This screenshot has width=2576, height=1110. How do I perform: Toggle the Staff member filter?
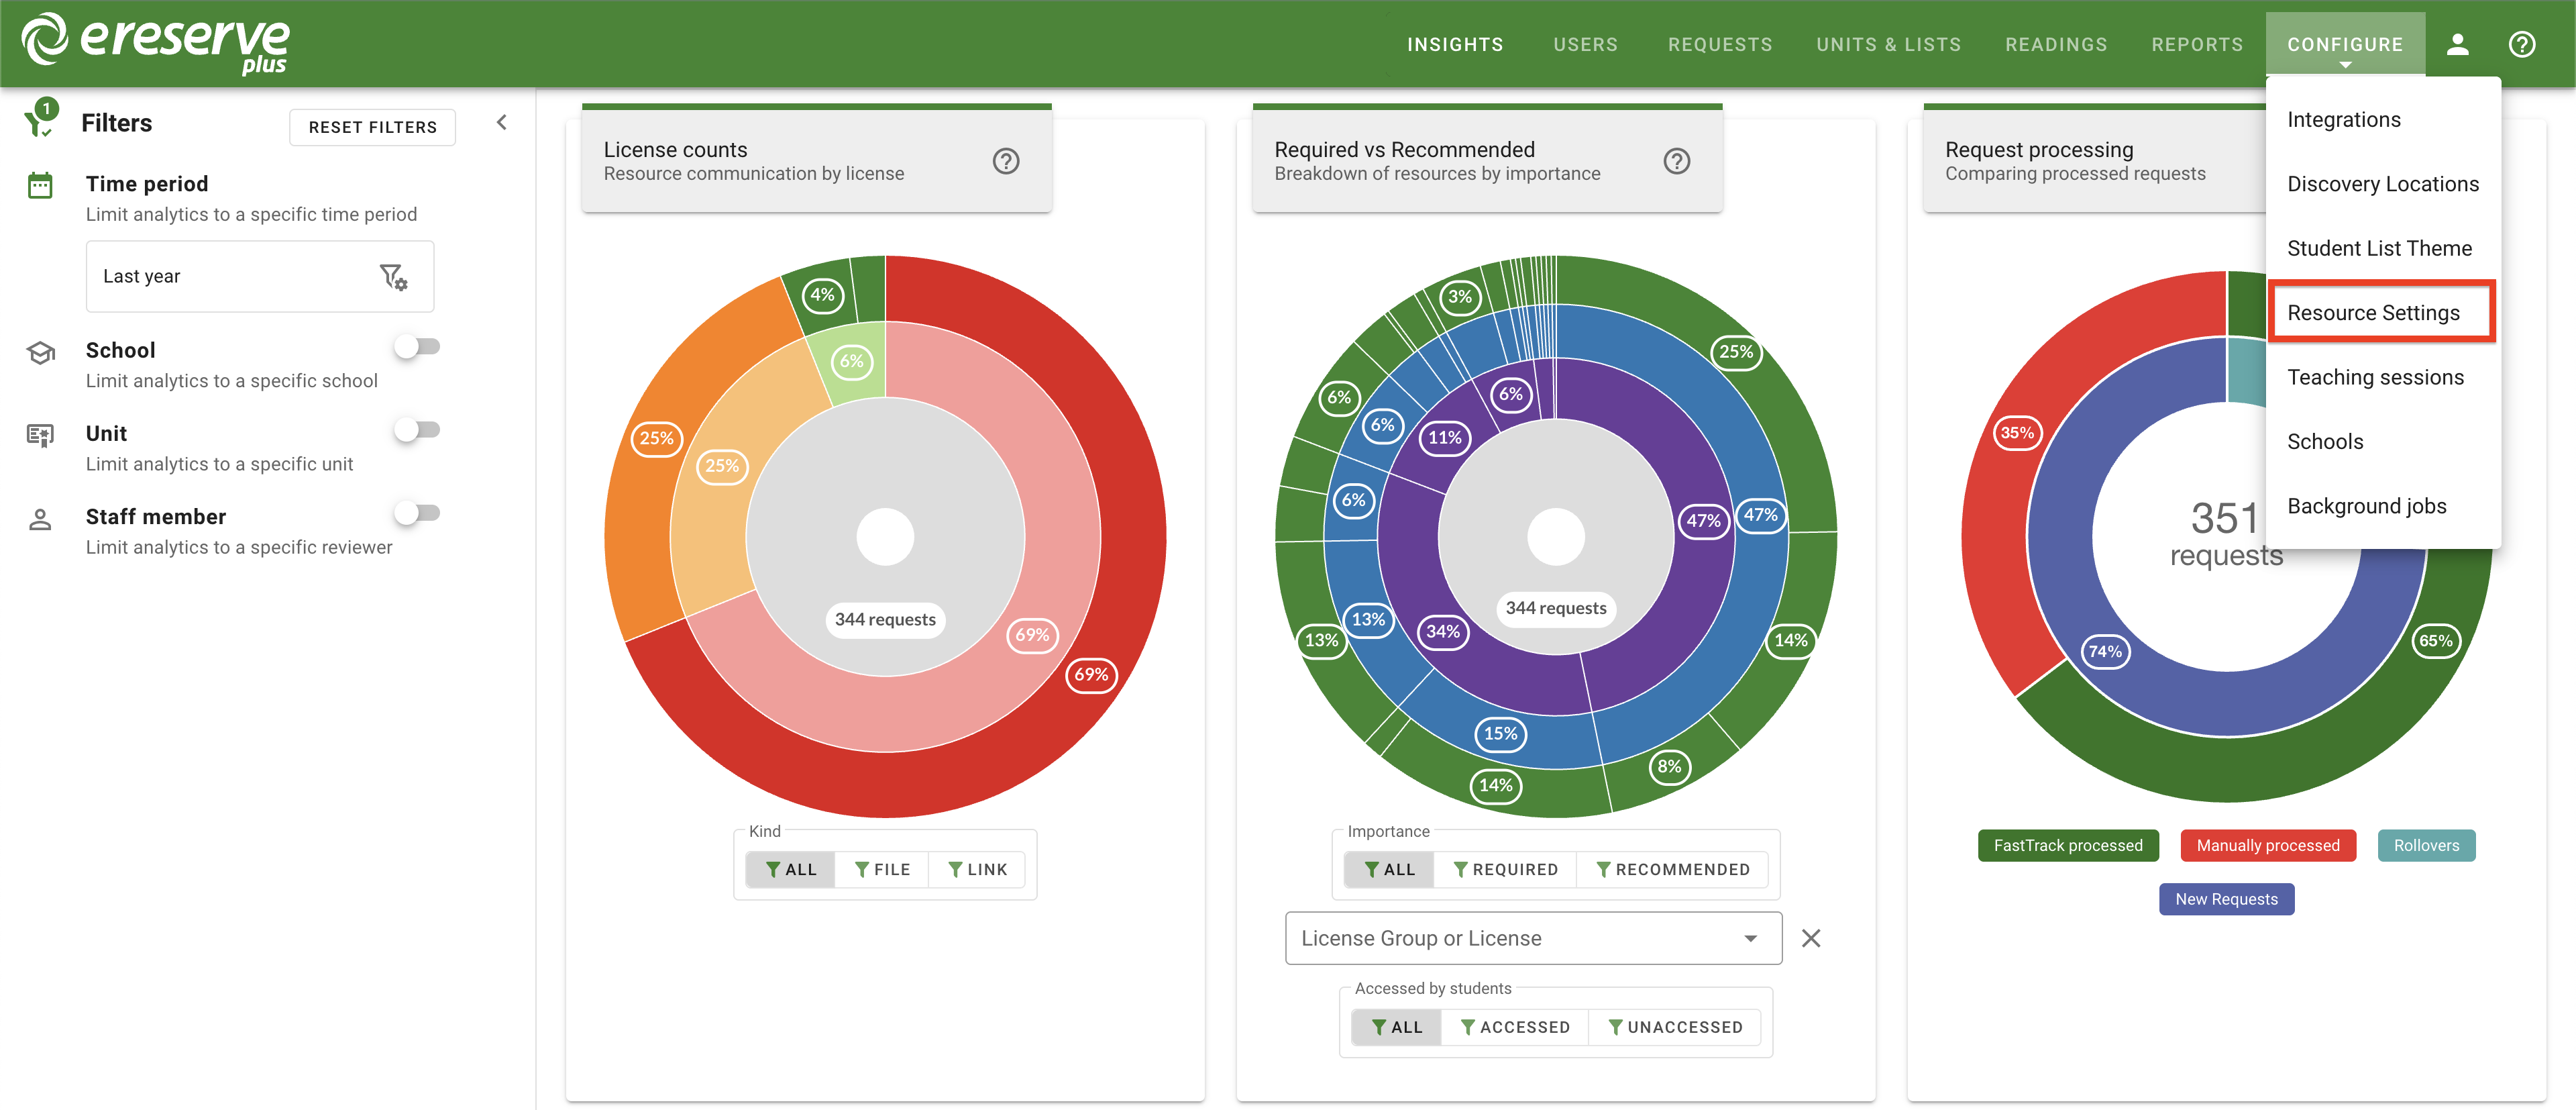pyautogui.click(x=417, y=513)
